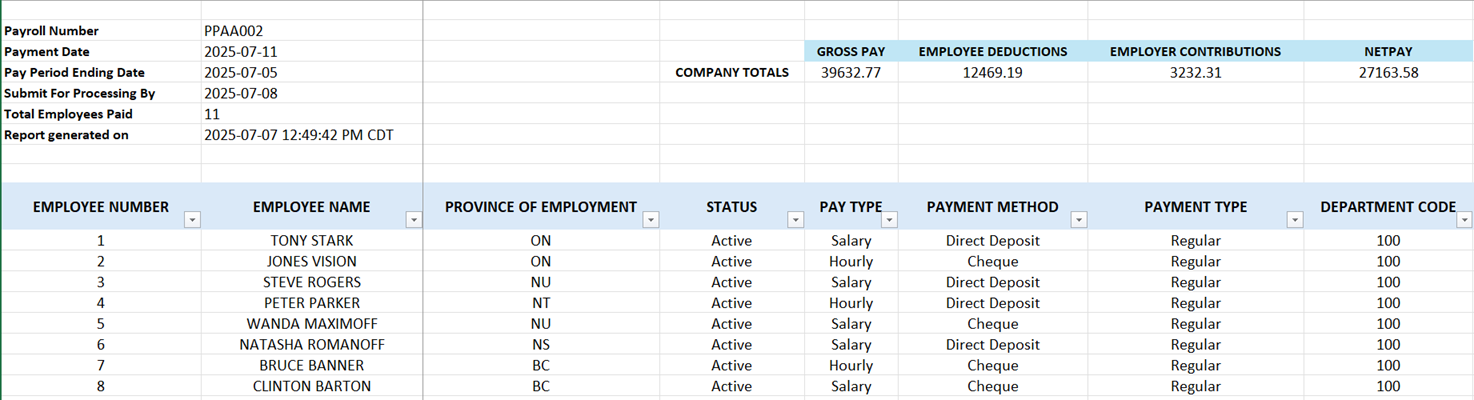Expand the Pay Type filter arrow
Viewport: 1474px width, 400px height.
tap(889, 220)
